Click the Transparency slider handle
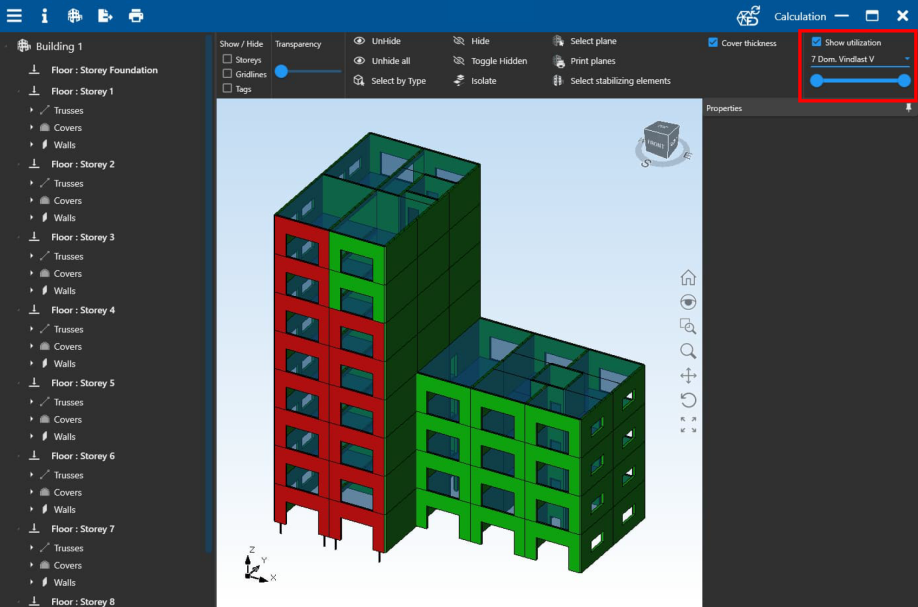918x607 pixels. (282, 71)
